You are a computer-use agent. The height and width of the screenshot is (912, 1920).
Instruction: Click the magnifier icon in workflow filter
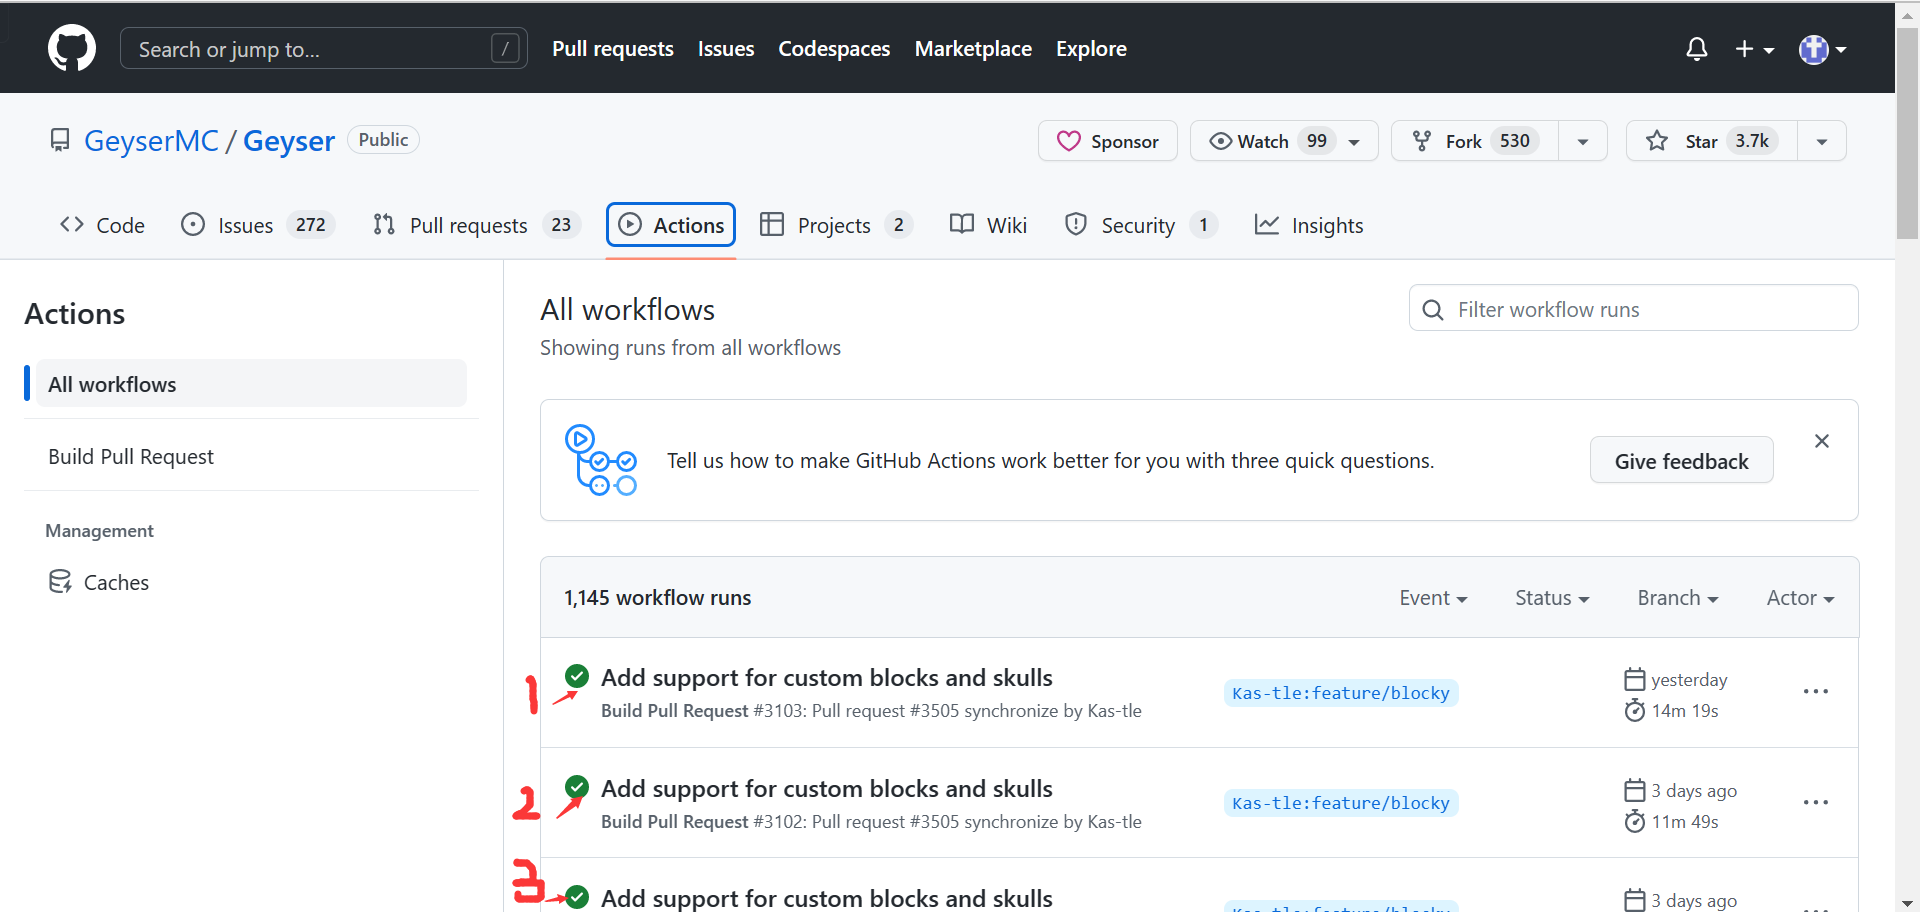[1433, 310]
